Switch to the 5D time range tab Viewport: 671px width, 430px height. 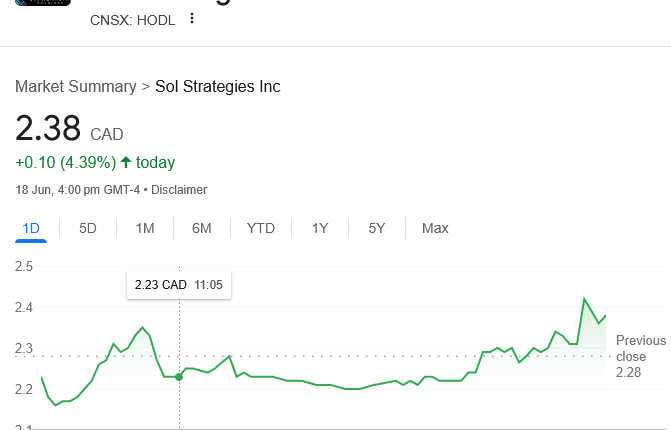88,228
